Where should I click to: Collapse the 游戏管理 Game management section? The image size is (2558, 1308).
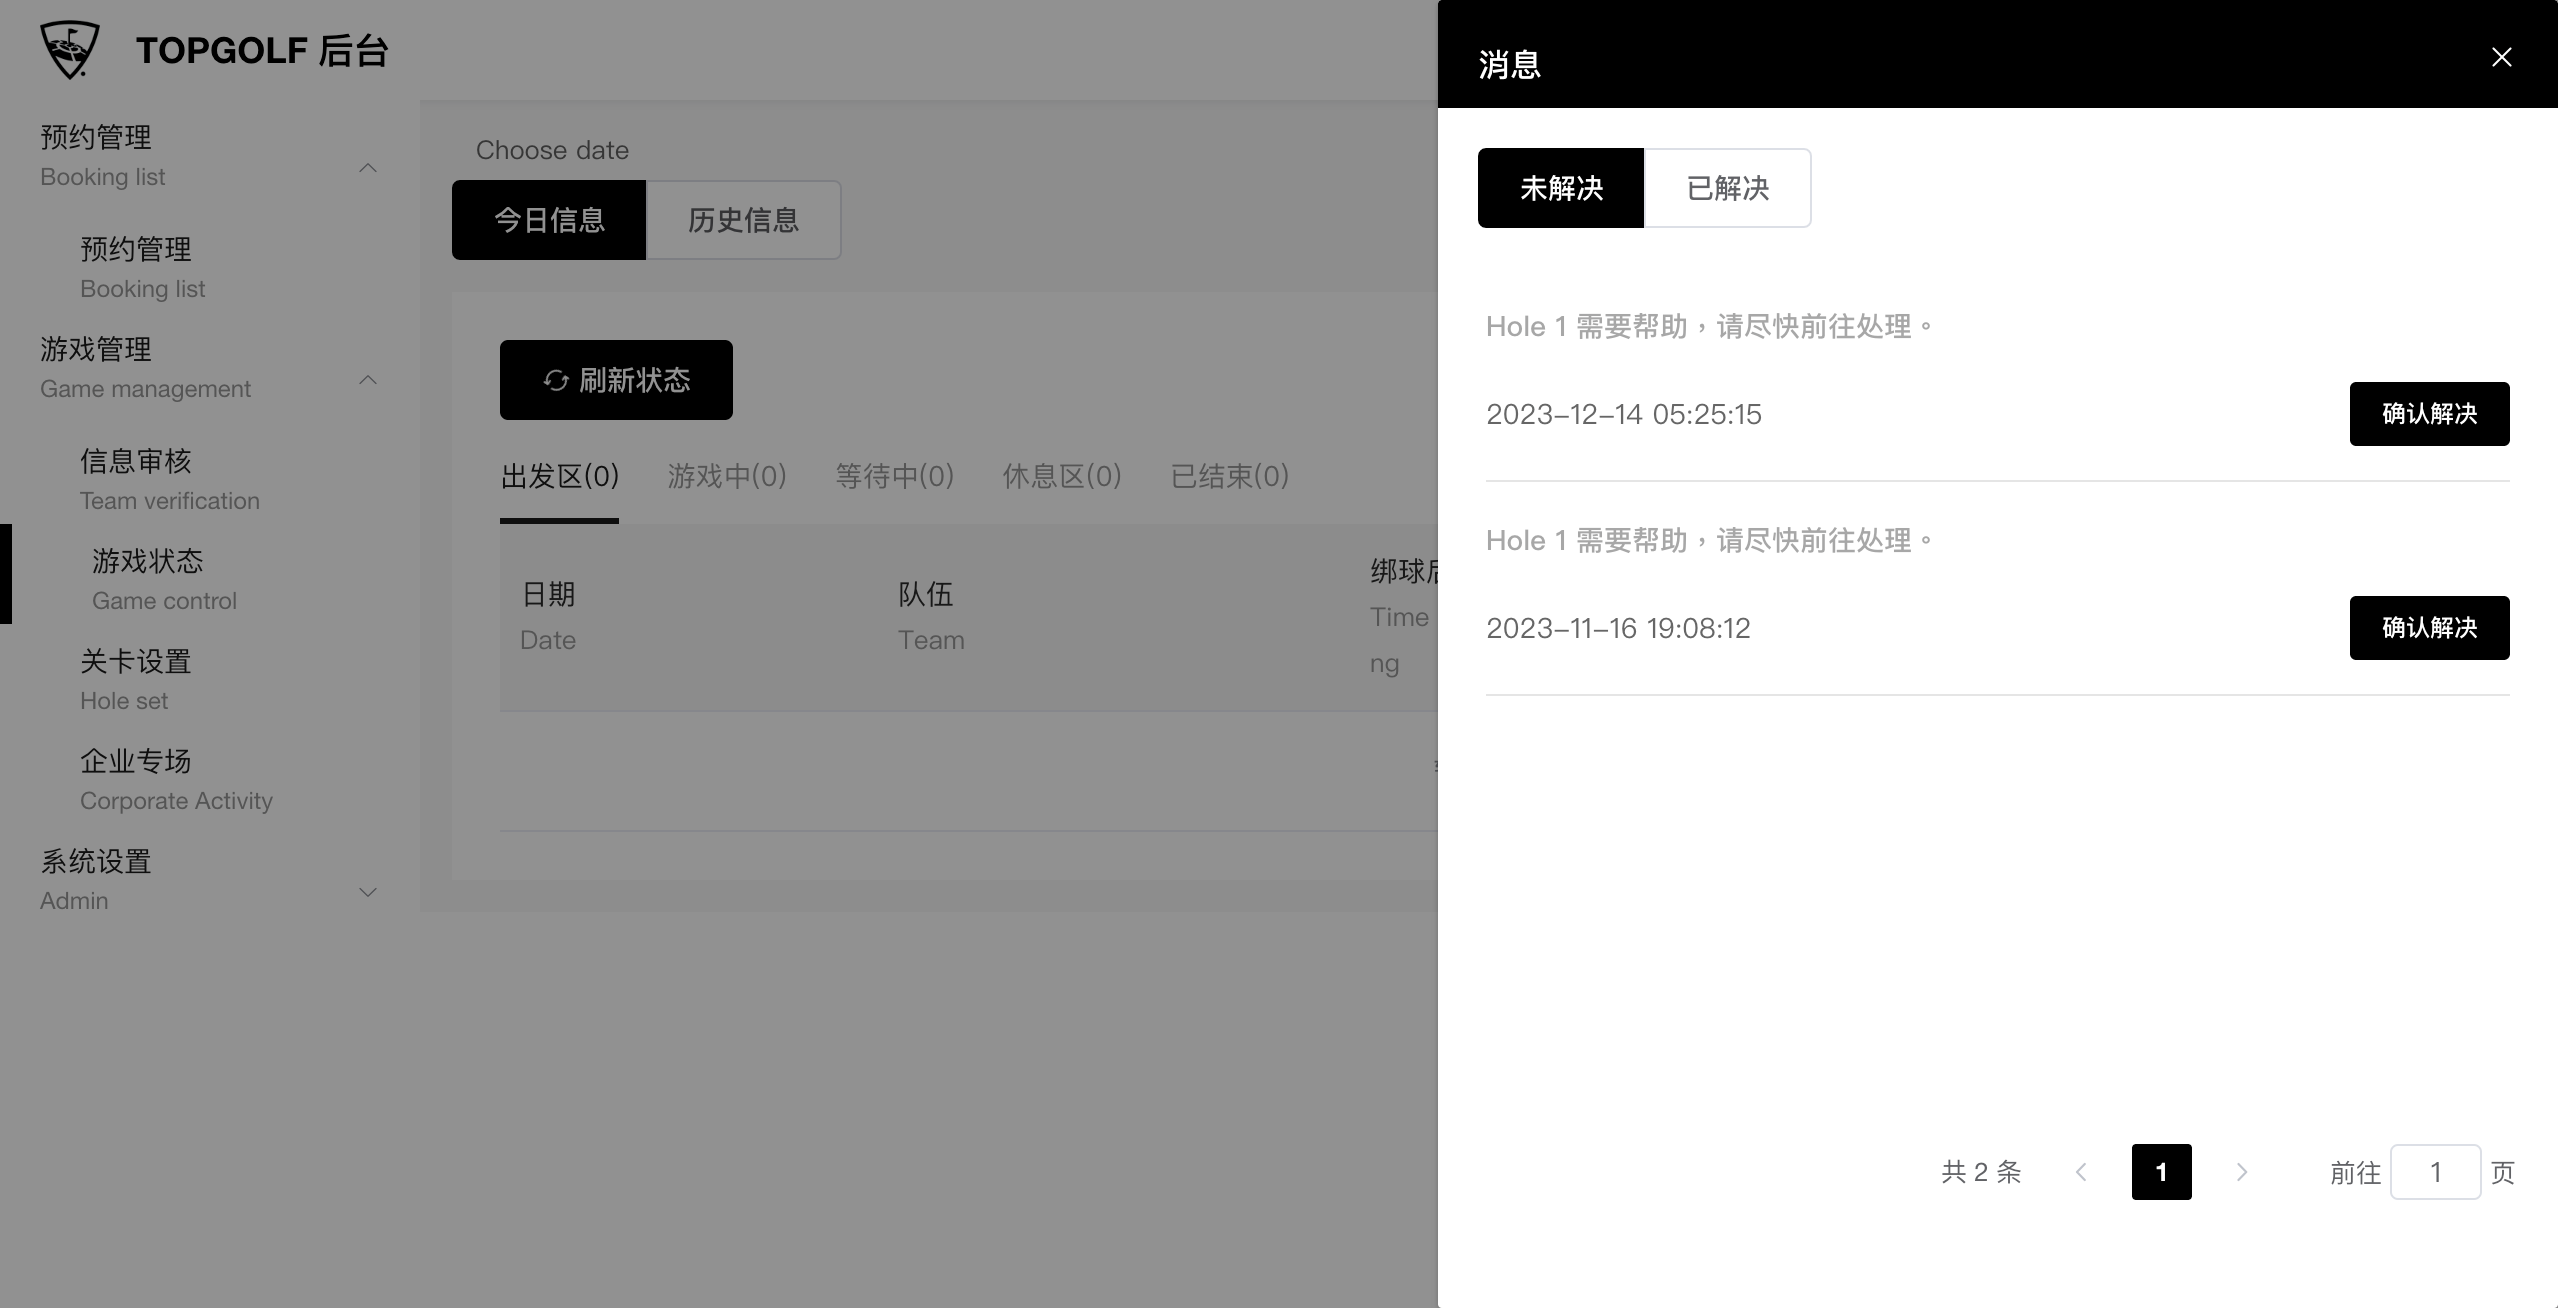(x=368, y=380)
